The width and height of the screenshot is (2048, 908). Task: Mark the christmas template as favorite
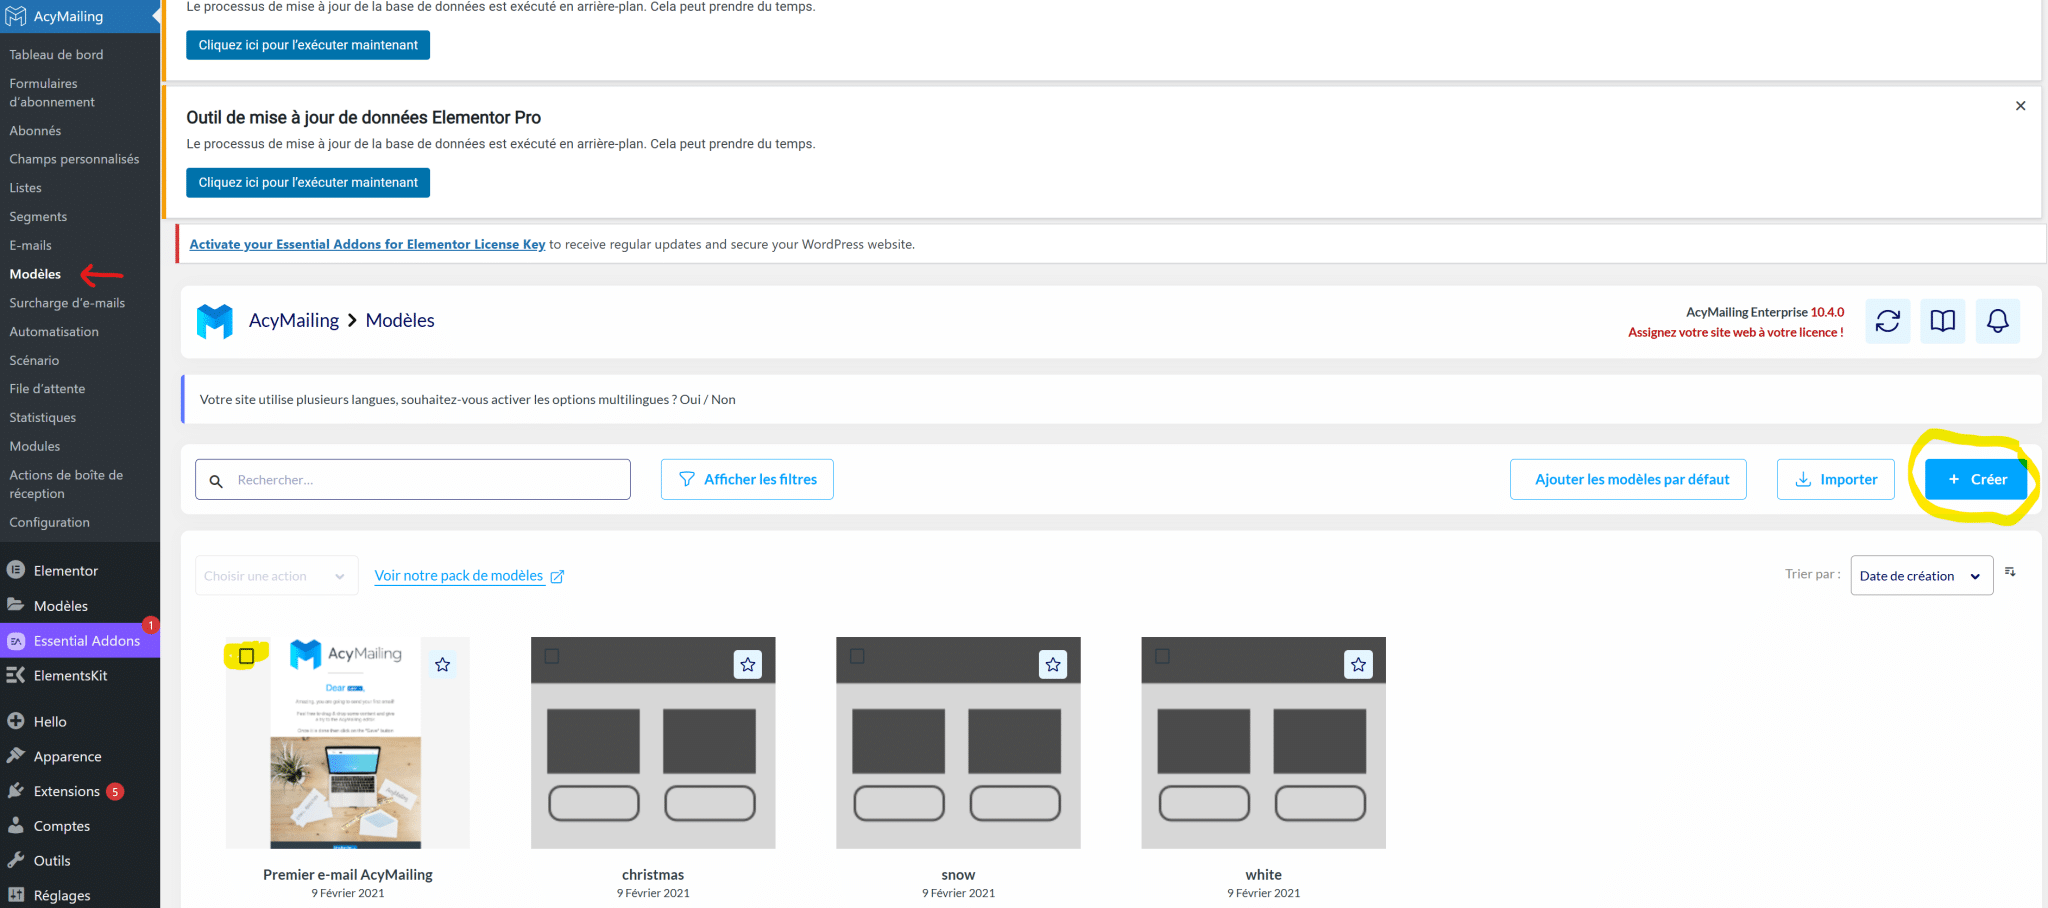point(748,664)
